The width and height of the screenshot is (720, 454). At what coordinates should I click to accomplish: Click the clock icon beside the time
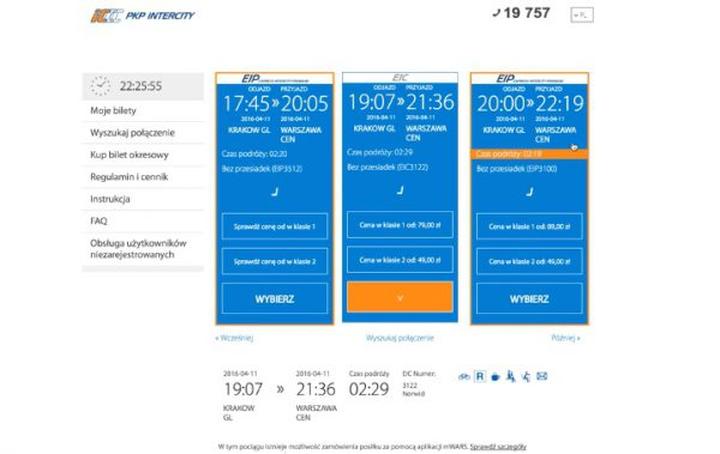pyautogui.click(x=100, y=86)
